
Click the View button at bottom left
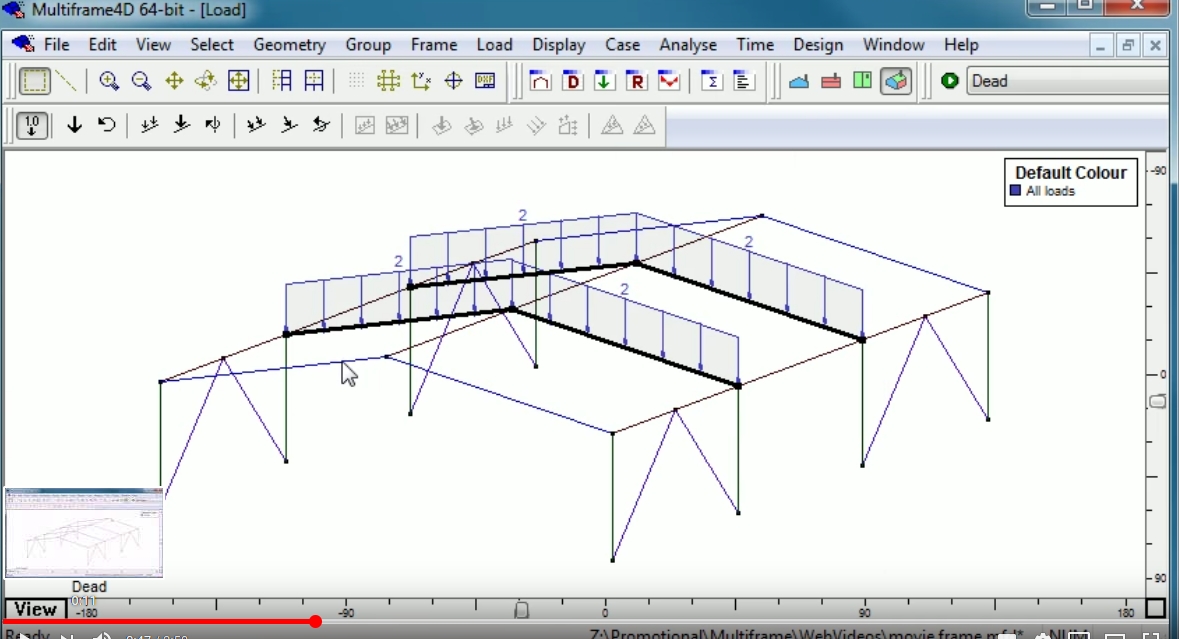point(35,609)
